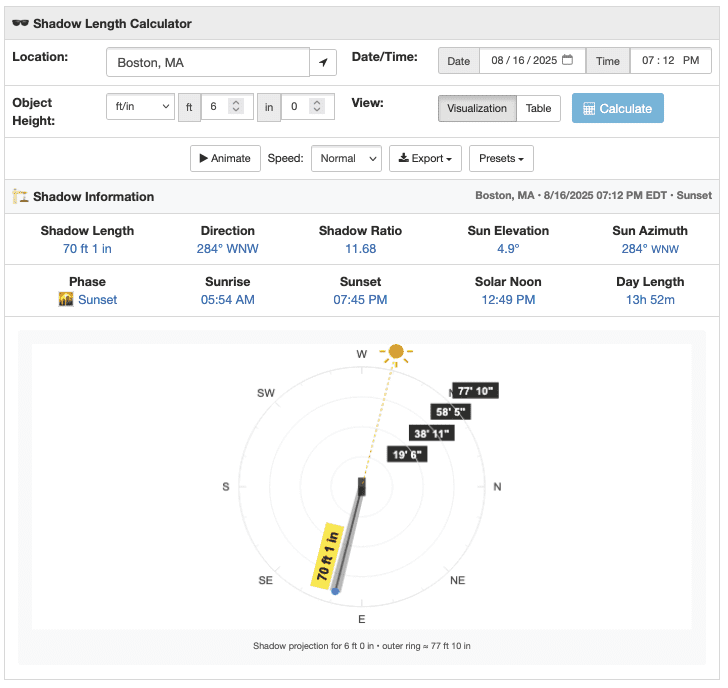Click the sunglasses icon in the header
728x688 pixels.
[x=20, y=23]
